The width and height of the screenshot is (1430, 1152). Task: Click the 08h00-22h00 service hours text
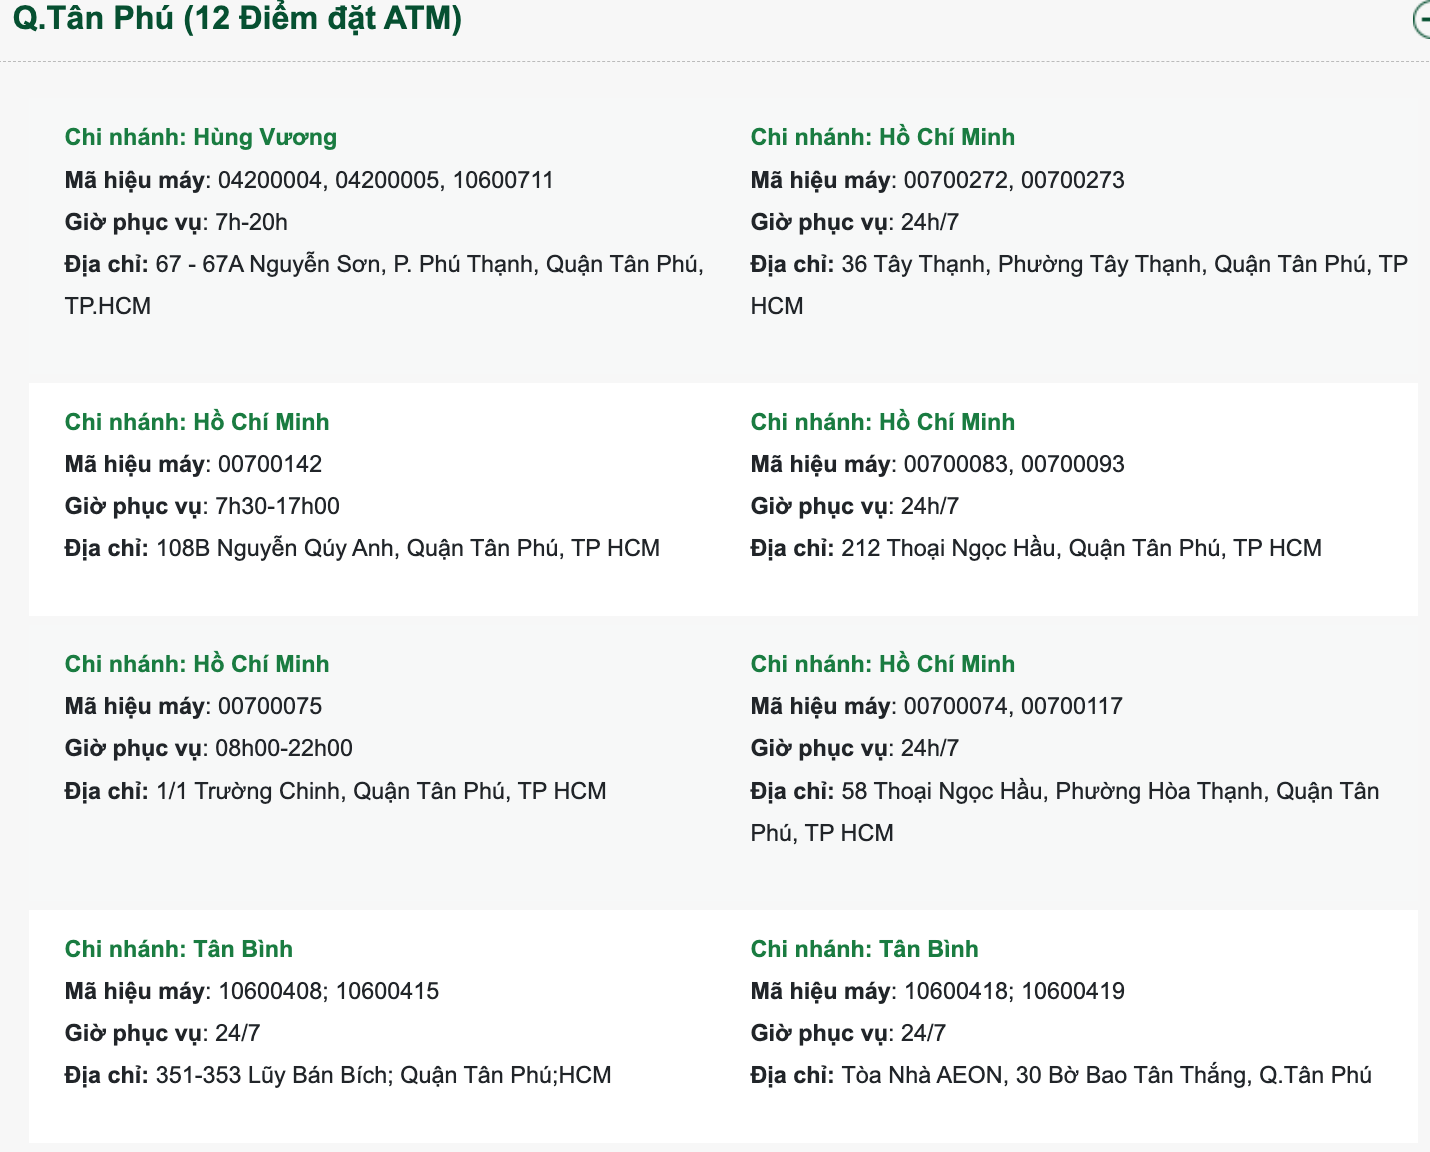(x=284, y=748)
